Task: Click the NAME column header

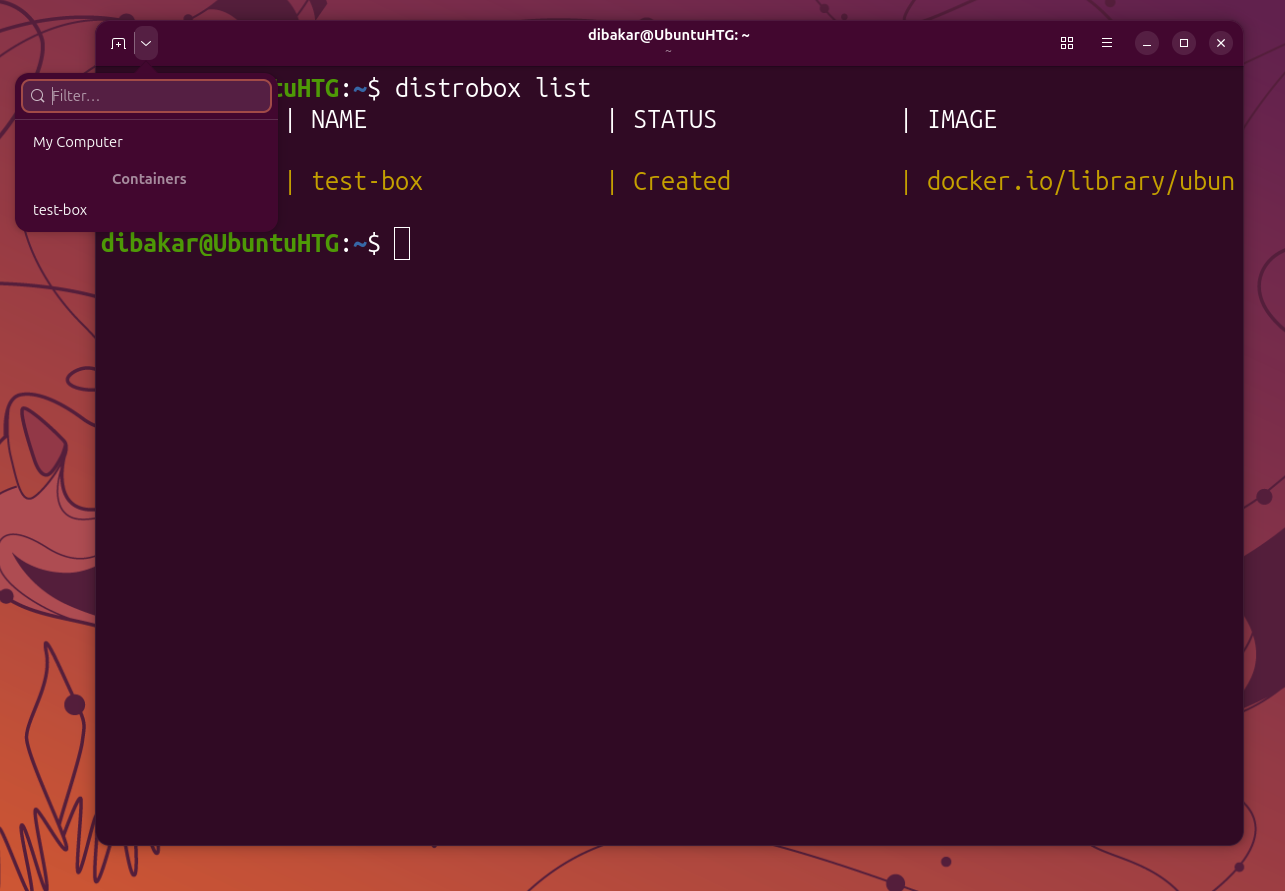Action: [x=339, y=120]
